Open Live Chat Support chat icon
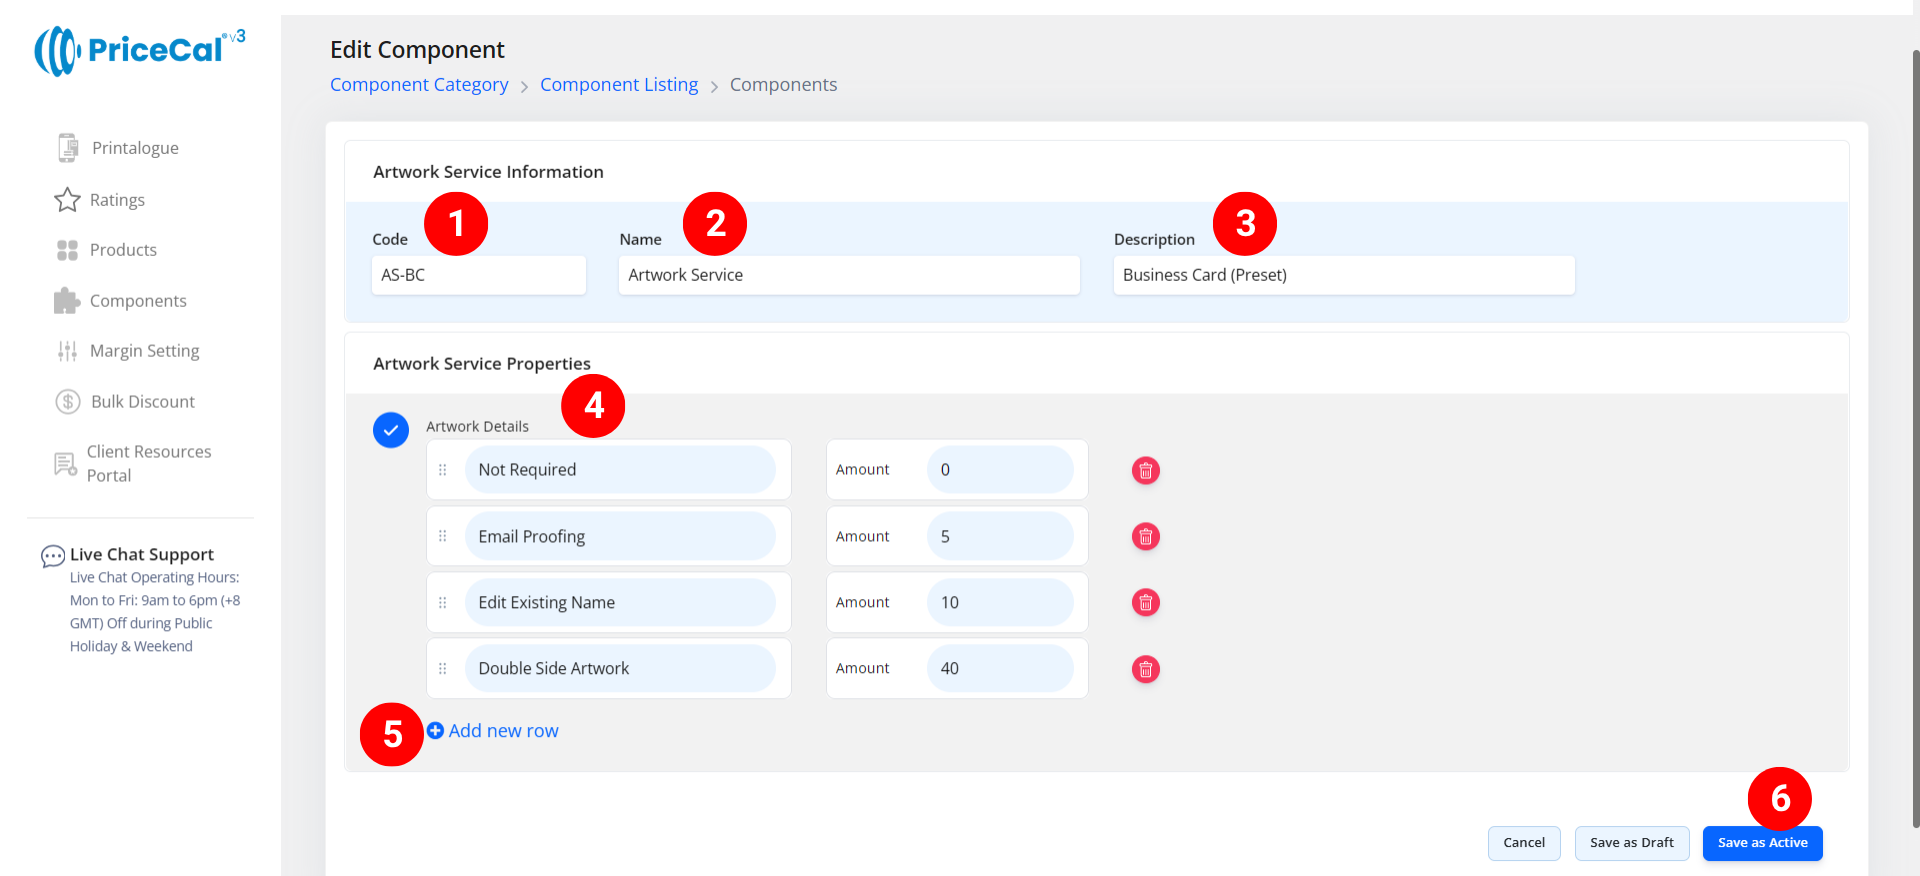 pyautogui.click(x=52, y=556)
